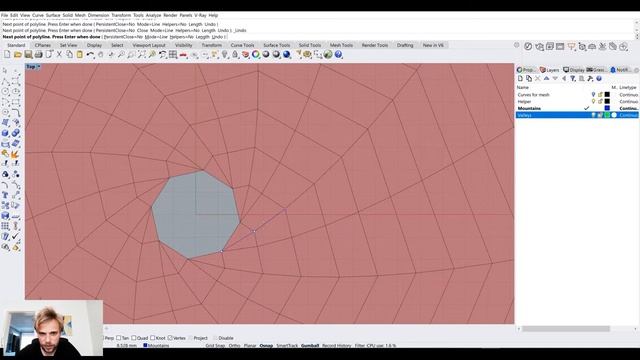Click the New Sublayer icon in Layers panel
The image size is (640, 360).
point(529,78)
